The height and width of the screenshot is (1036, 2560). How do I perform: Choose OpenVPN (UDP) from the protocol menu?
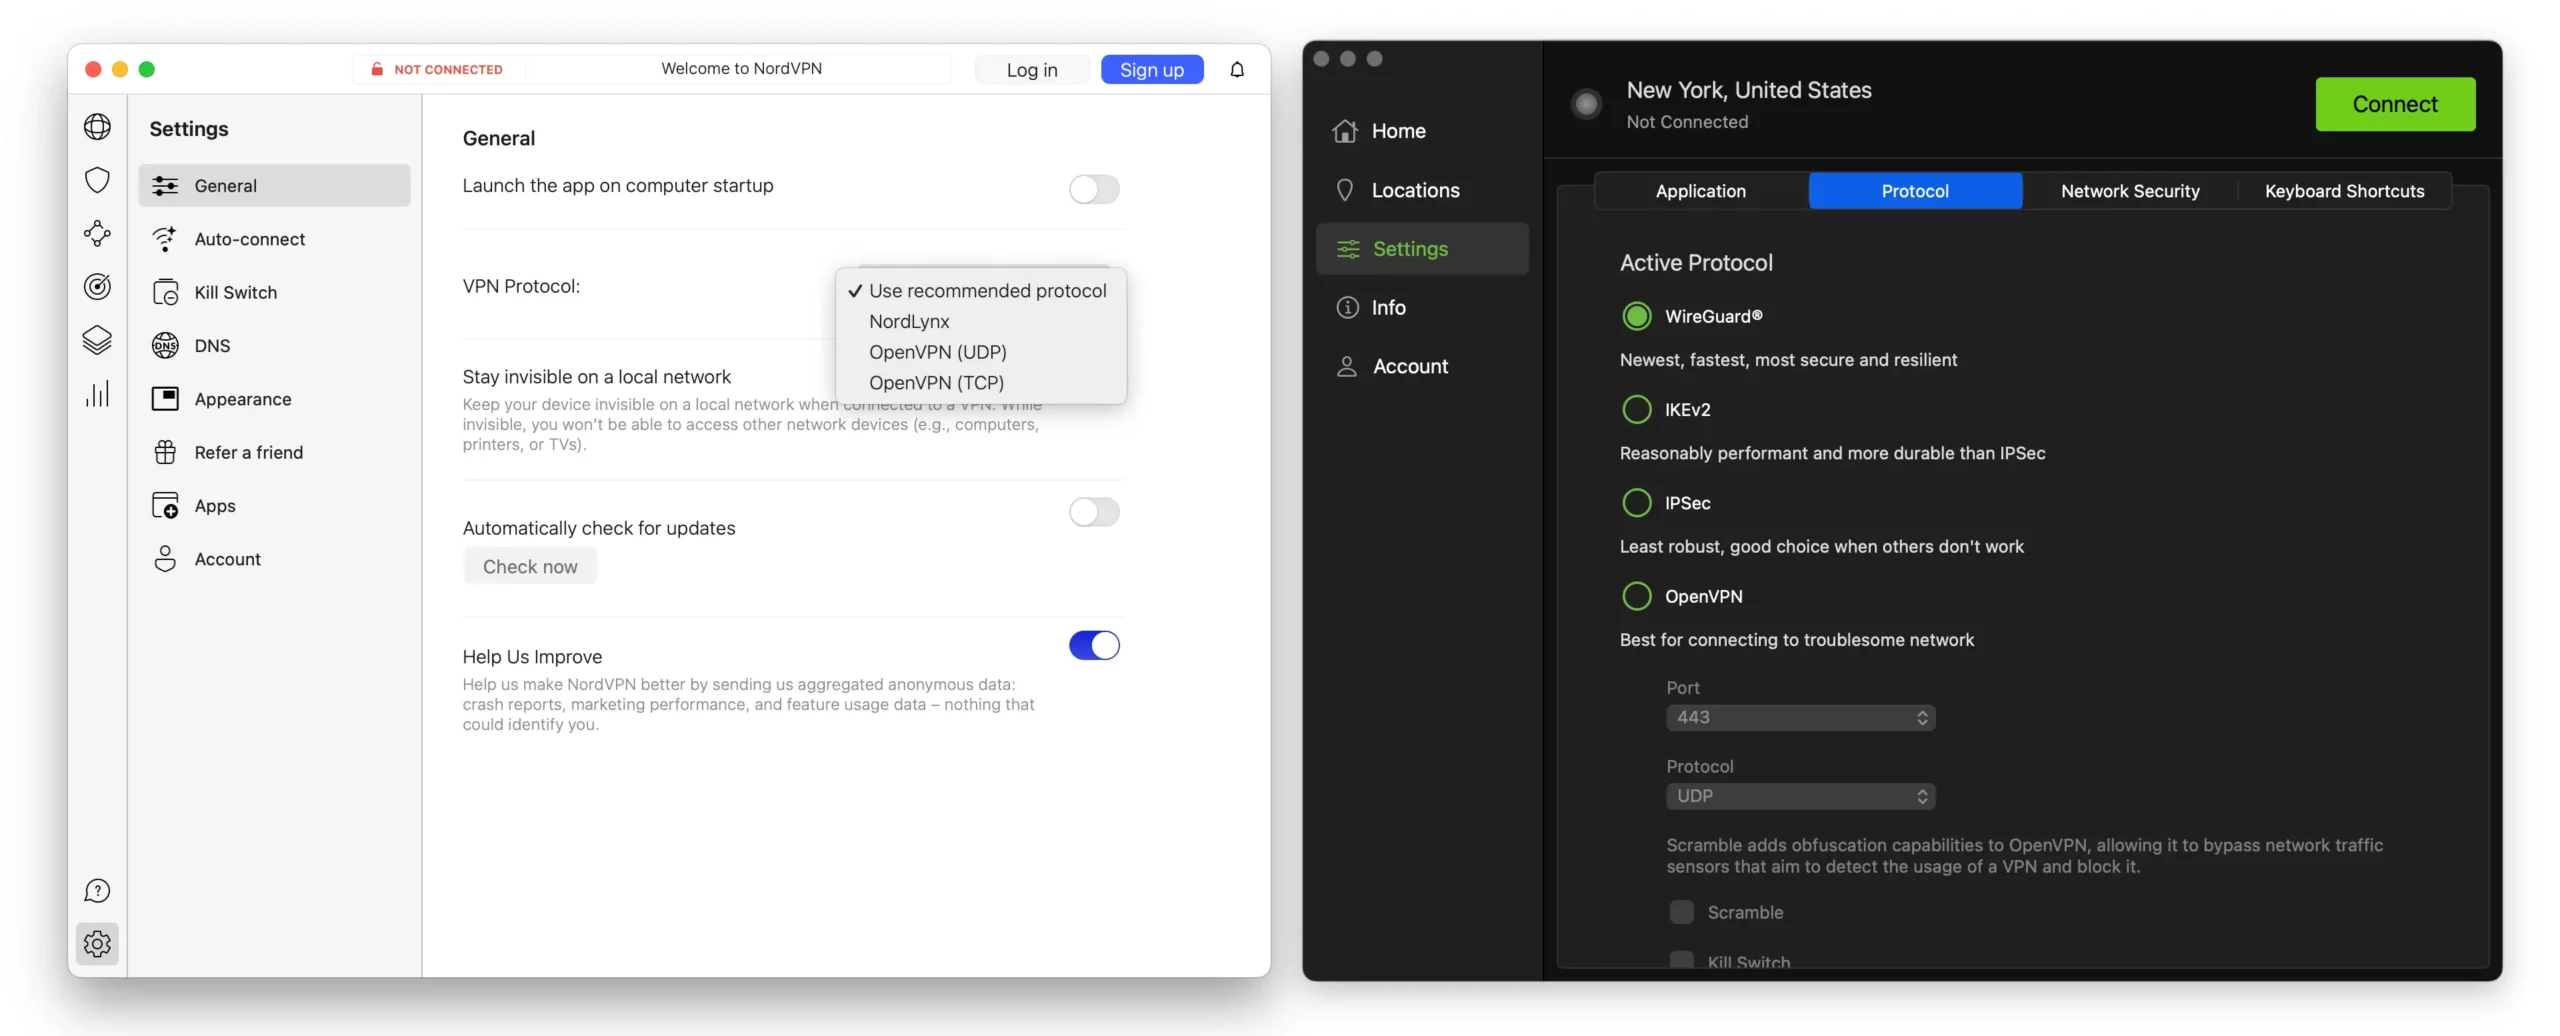pos(981,352)
